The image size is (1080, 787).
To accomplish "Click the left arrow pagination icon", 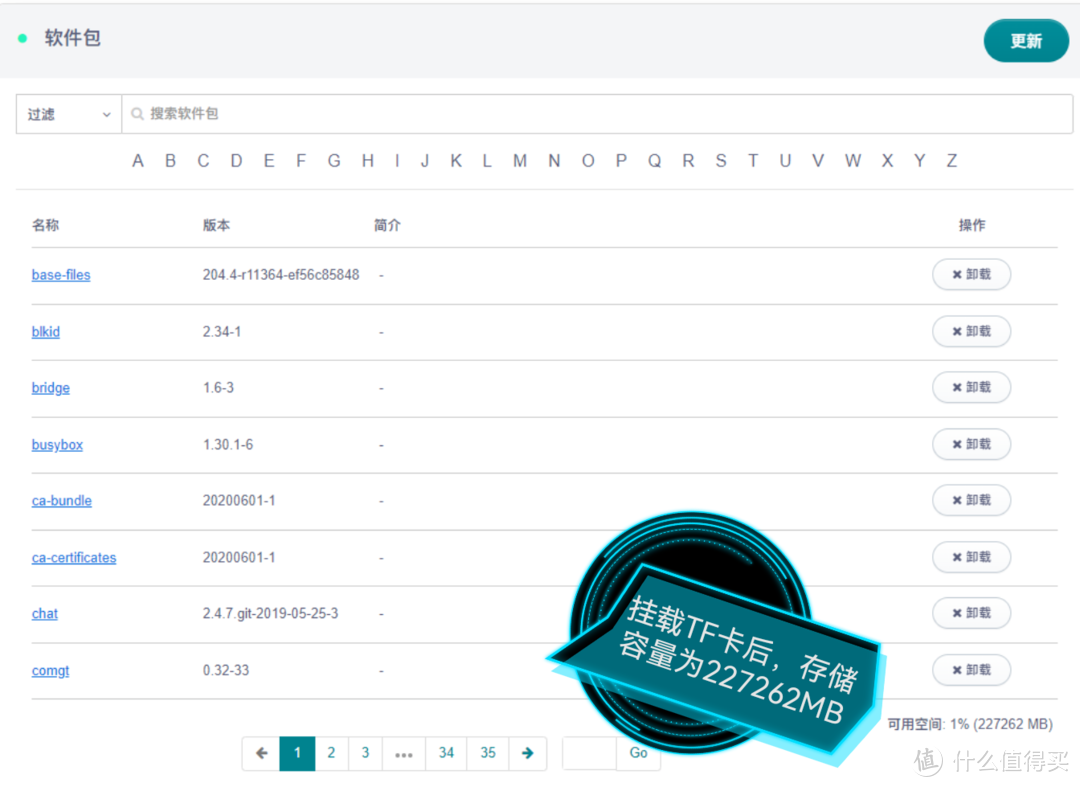I will pyautogui.click(x=261, y=753).
